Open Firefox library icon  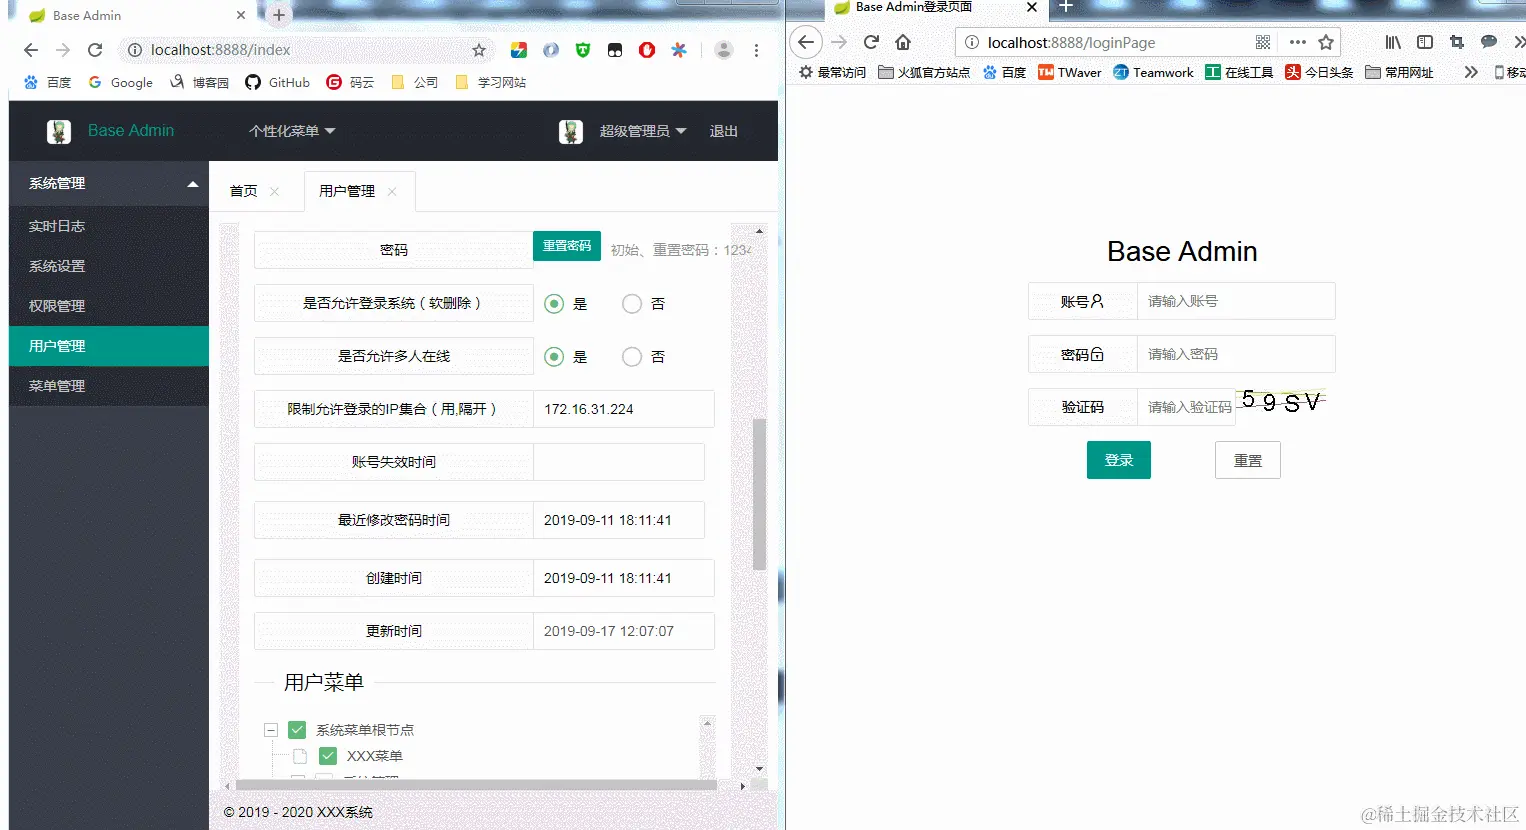(1393, 42)
